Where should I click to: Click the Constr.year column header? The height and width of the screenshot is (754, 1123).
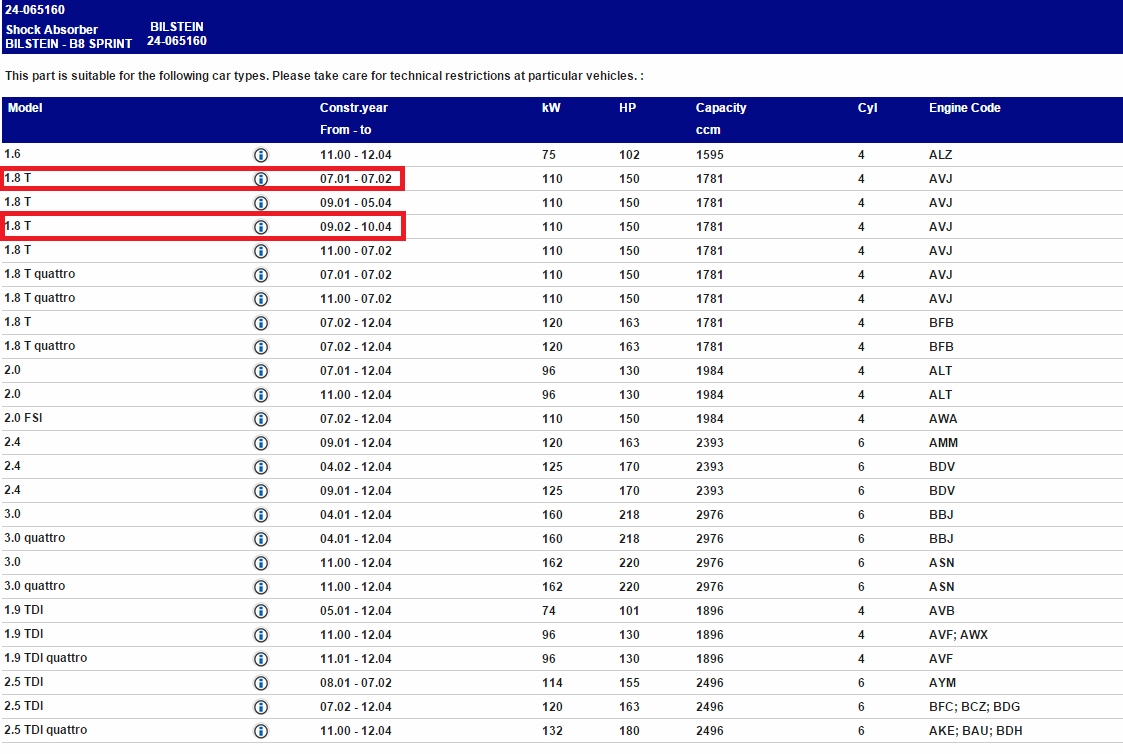(x=354, y=108)
